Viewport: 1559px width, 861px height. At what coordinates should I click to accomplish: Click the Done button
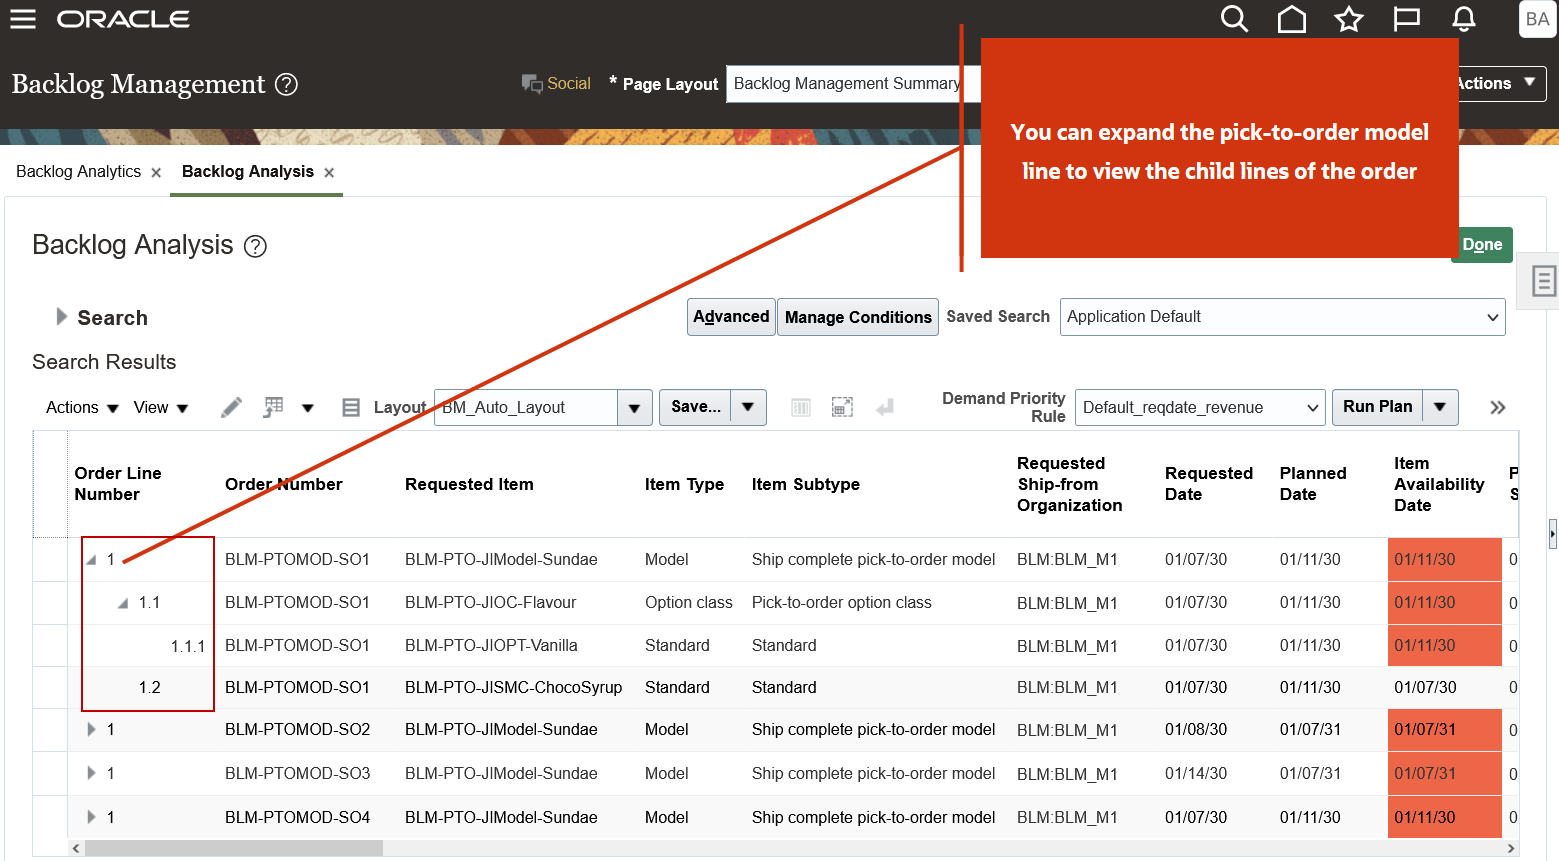tap(1483, 245)
